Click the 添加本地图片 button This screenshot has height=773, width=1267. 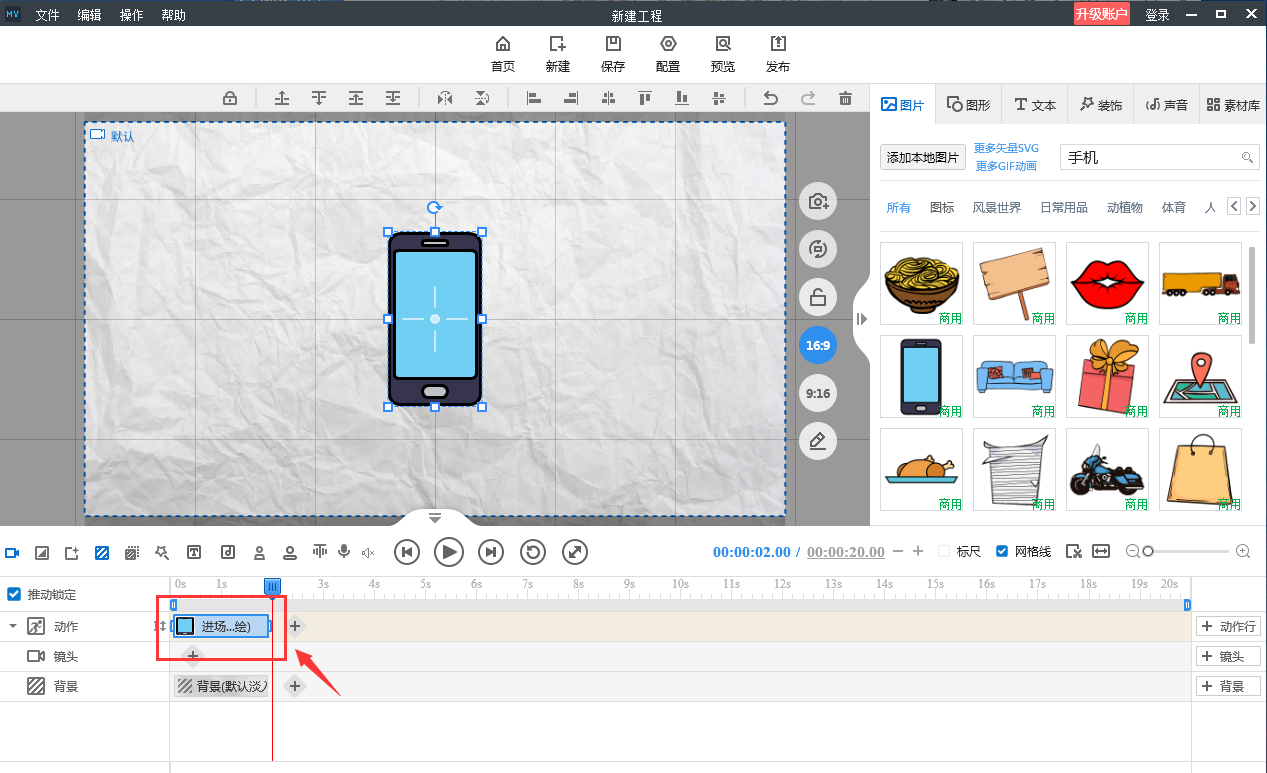(x=922, y=158)
